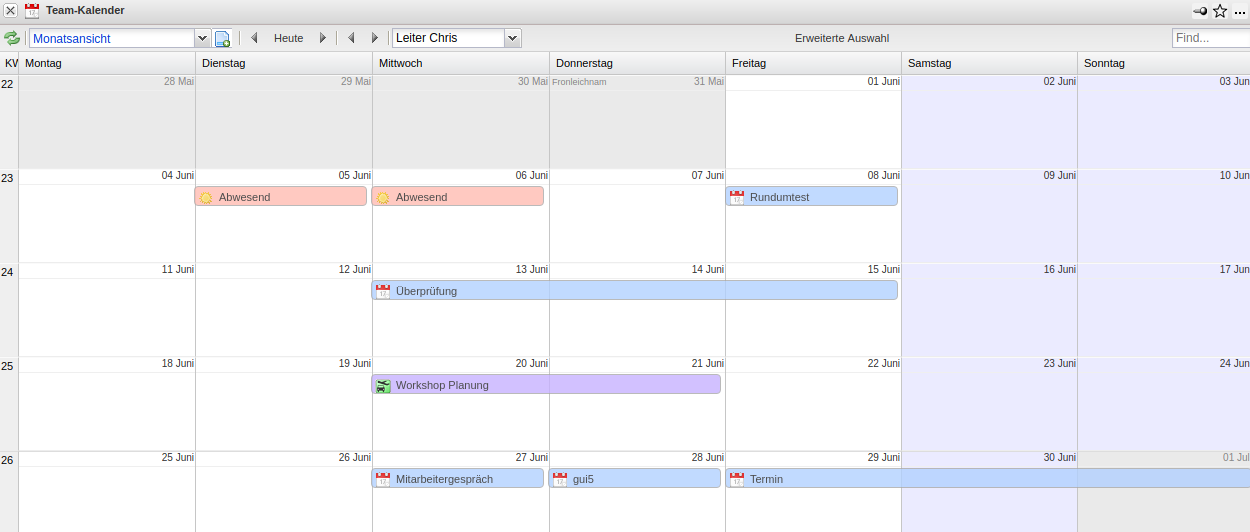The height and width of the screenshot is (532, 1250).
Task: Select calendar week 24 label
Action: 8,272
